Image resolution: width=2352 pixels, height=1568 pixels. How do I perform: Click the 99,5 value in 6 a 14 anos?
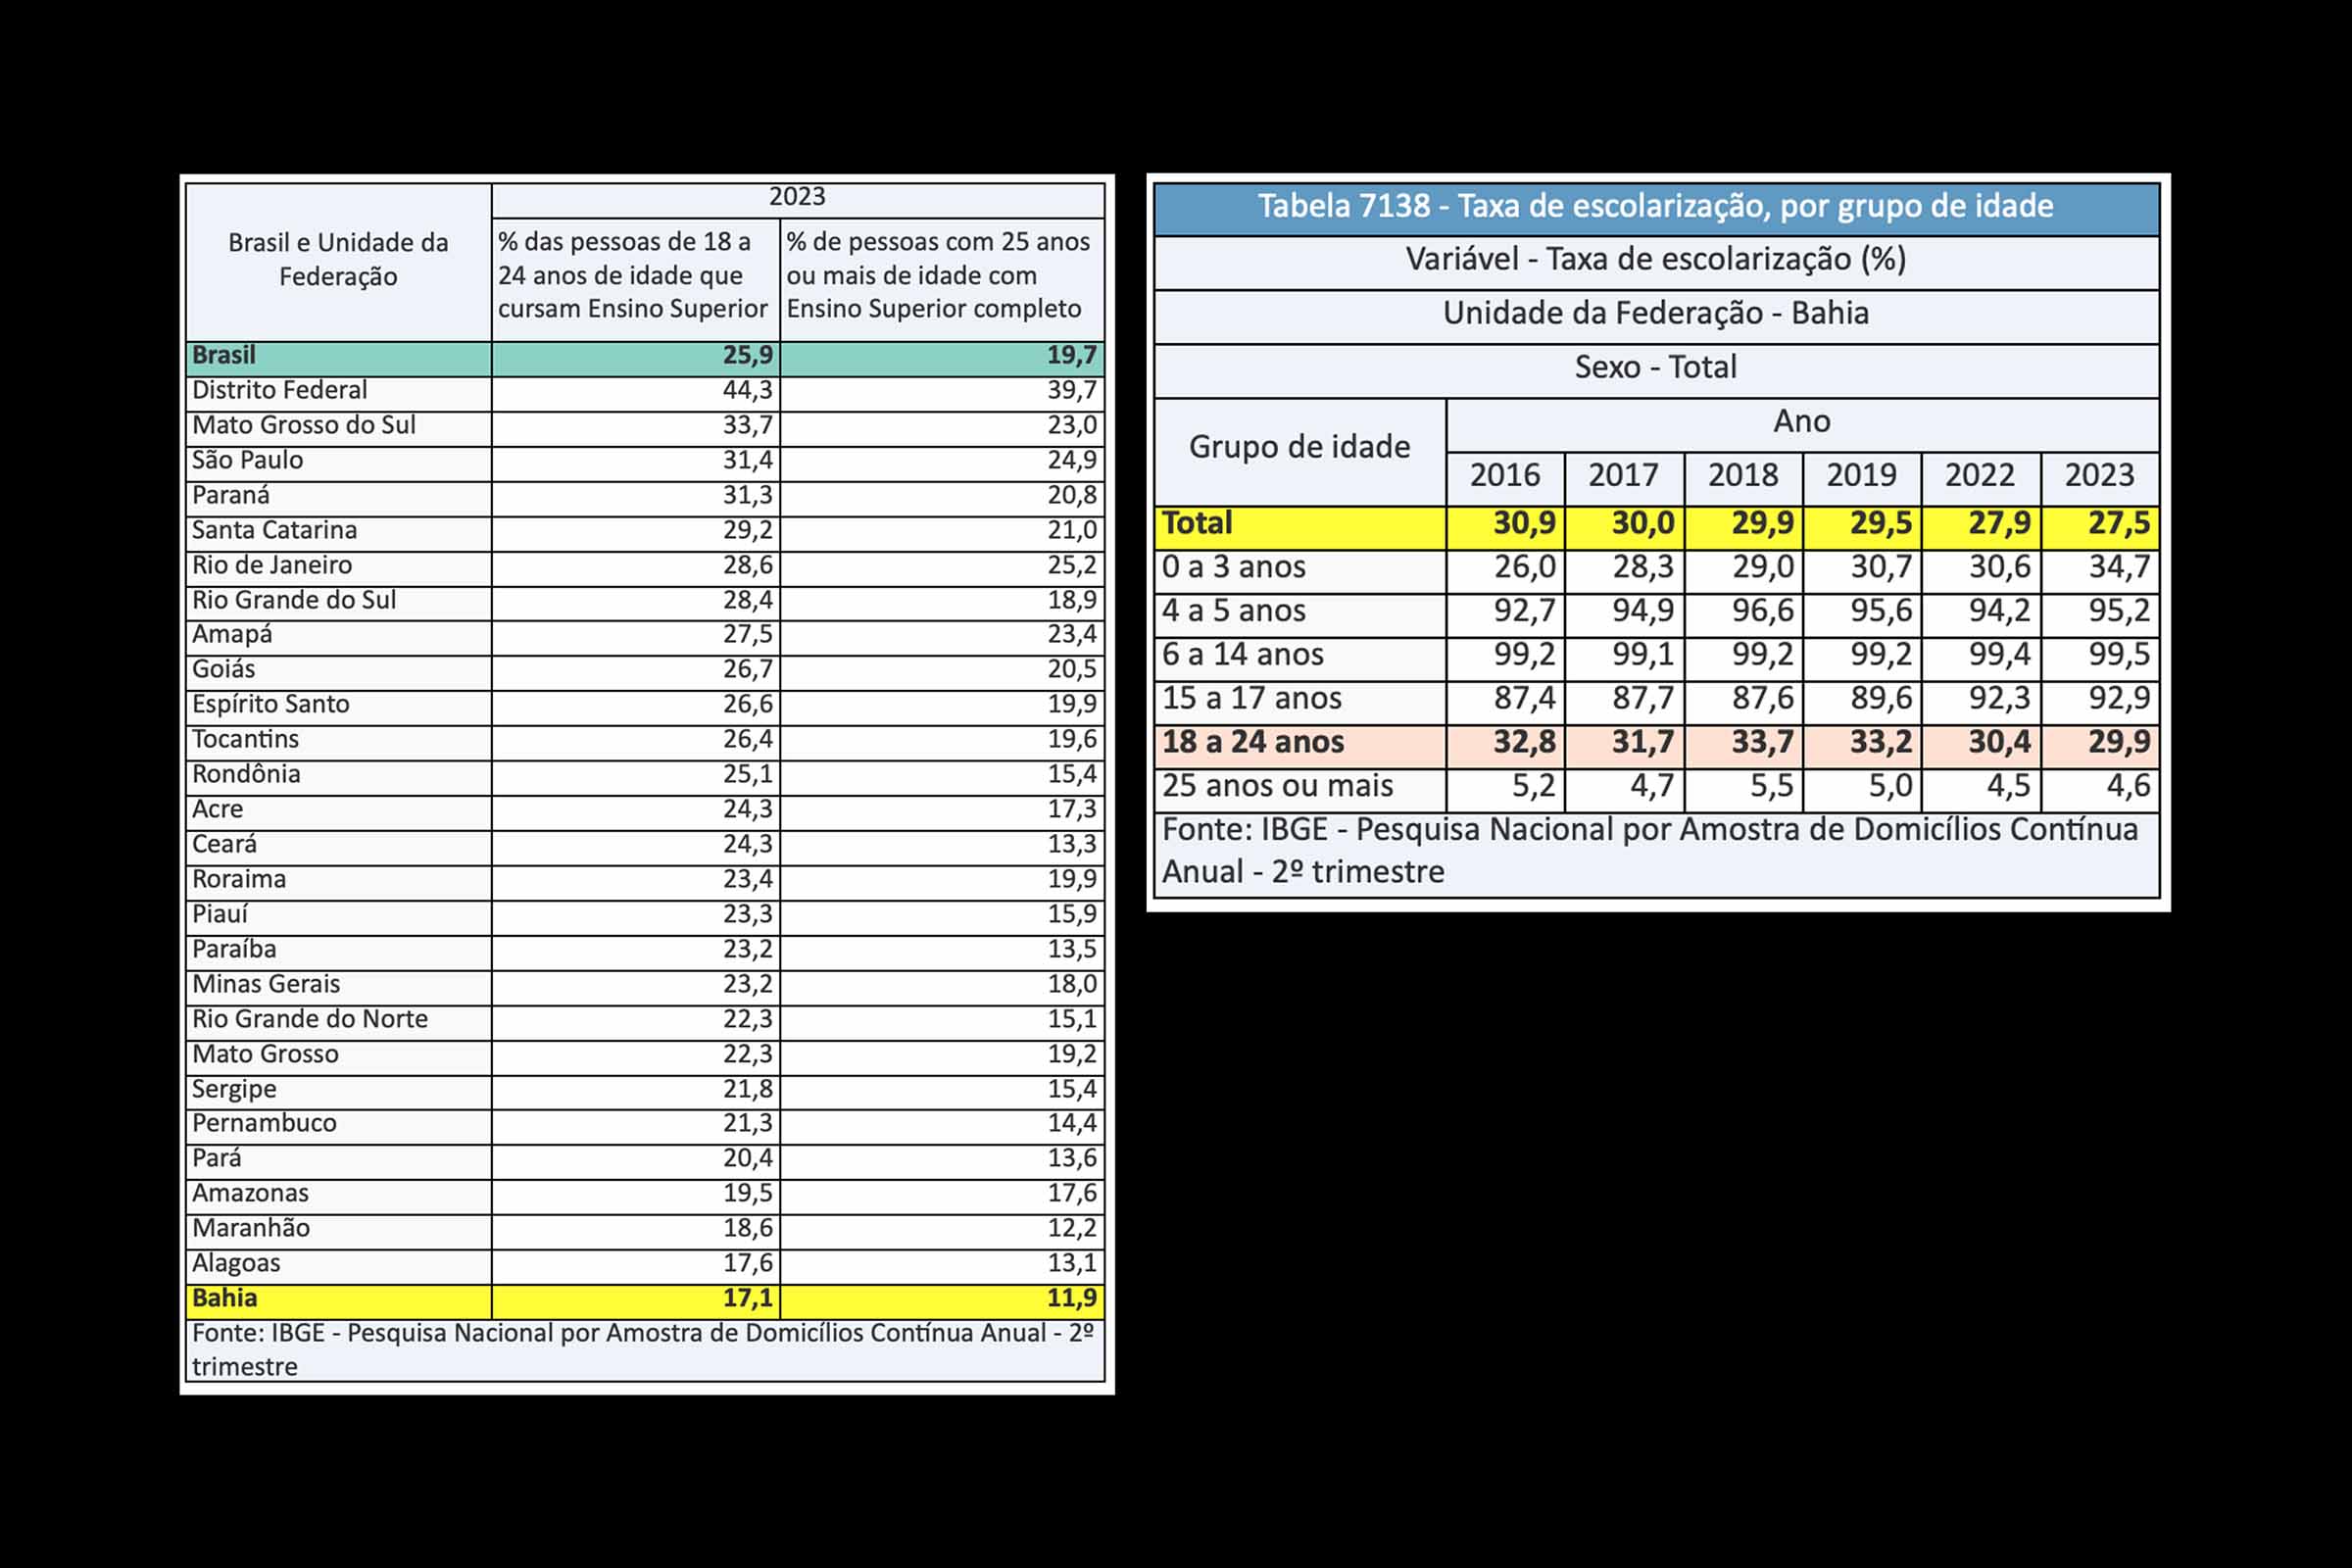2119,655
